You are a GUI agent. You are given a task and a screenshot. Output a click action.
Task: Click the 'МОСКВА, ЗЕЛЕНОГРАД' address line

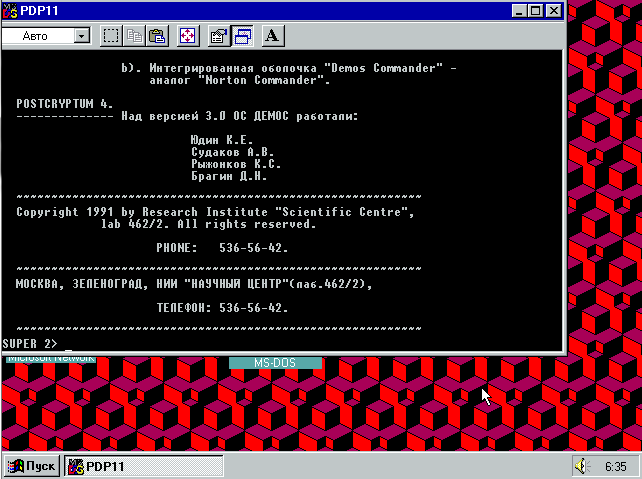[x=194, y=284]
